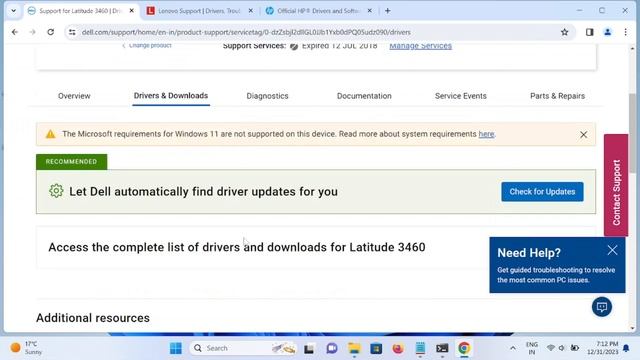Click the taskbar Search box
Screen dimensions: 640x360
tap(243, 348)
